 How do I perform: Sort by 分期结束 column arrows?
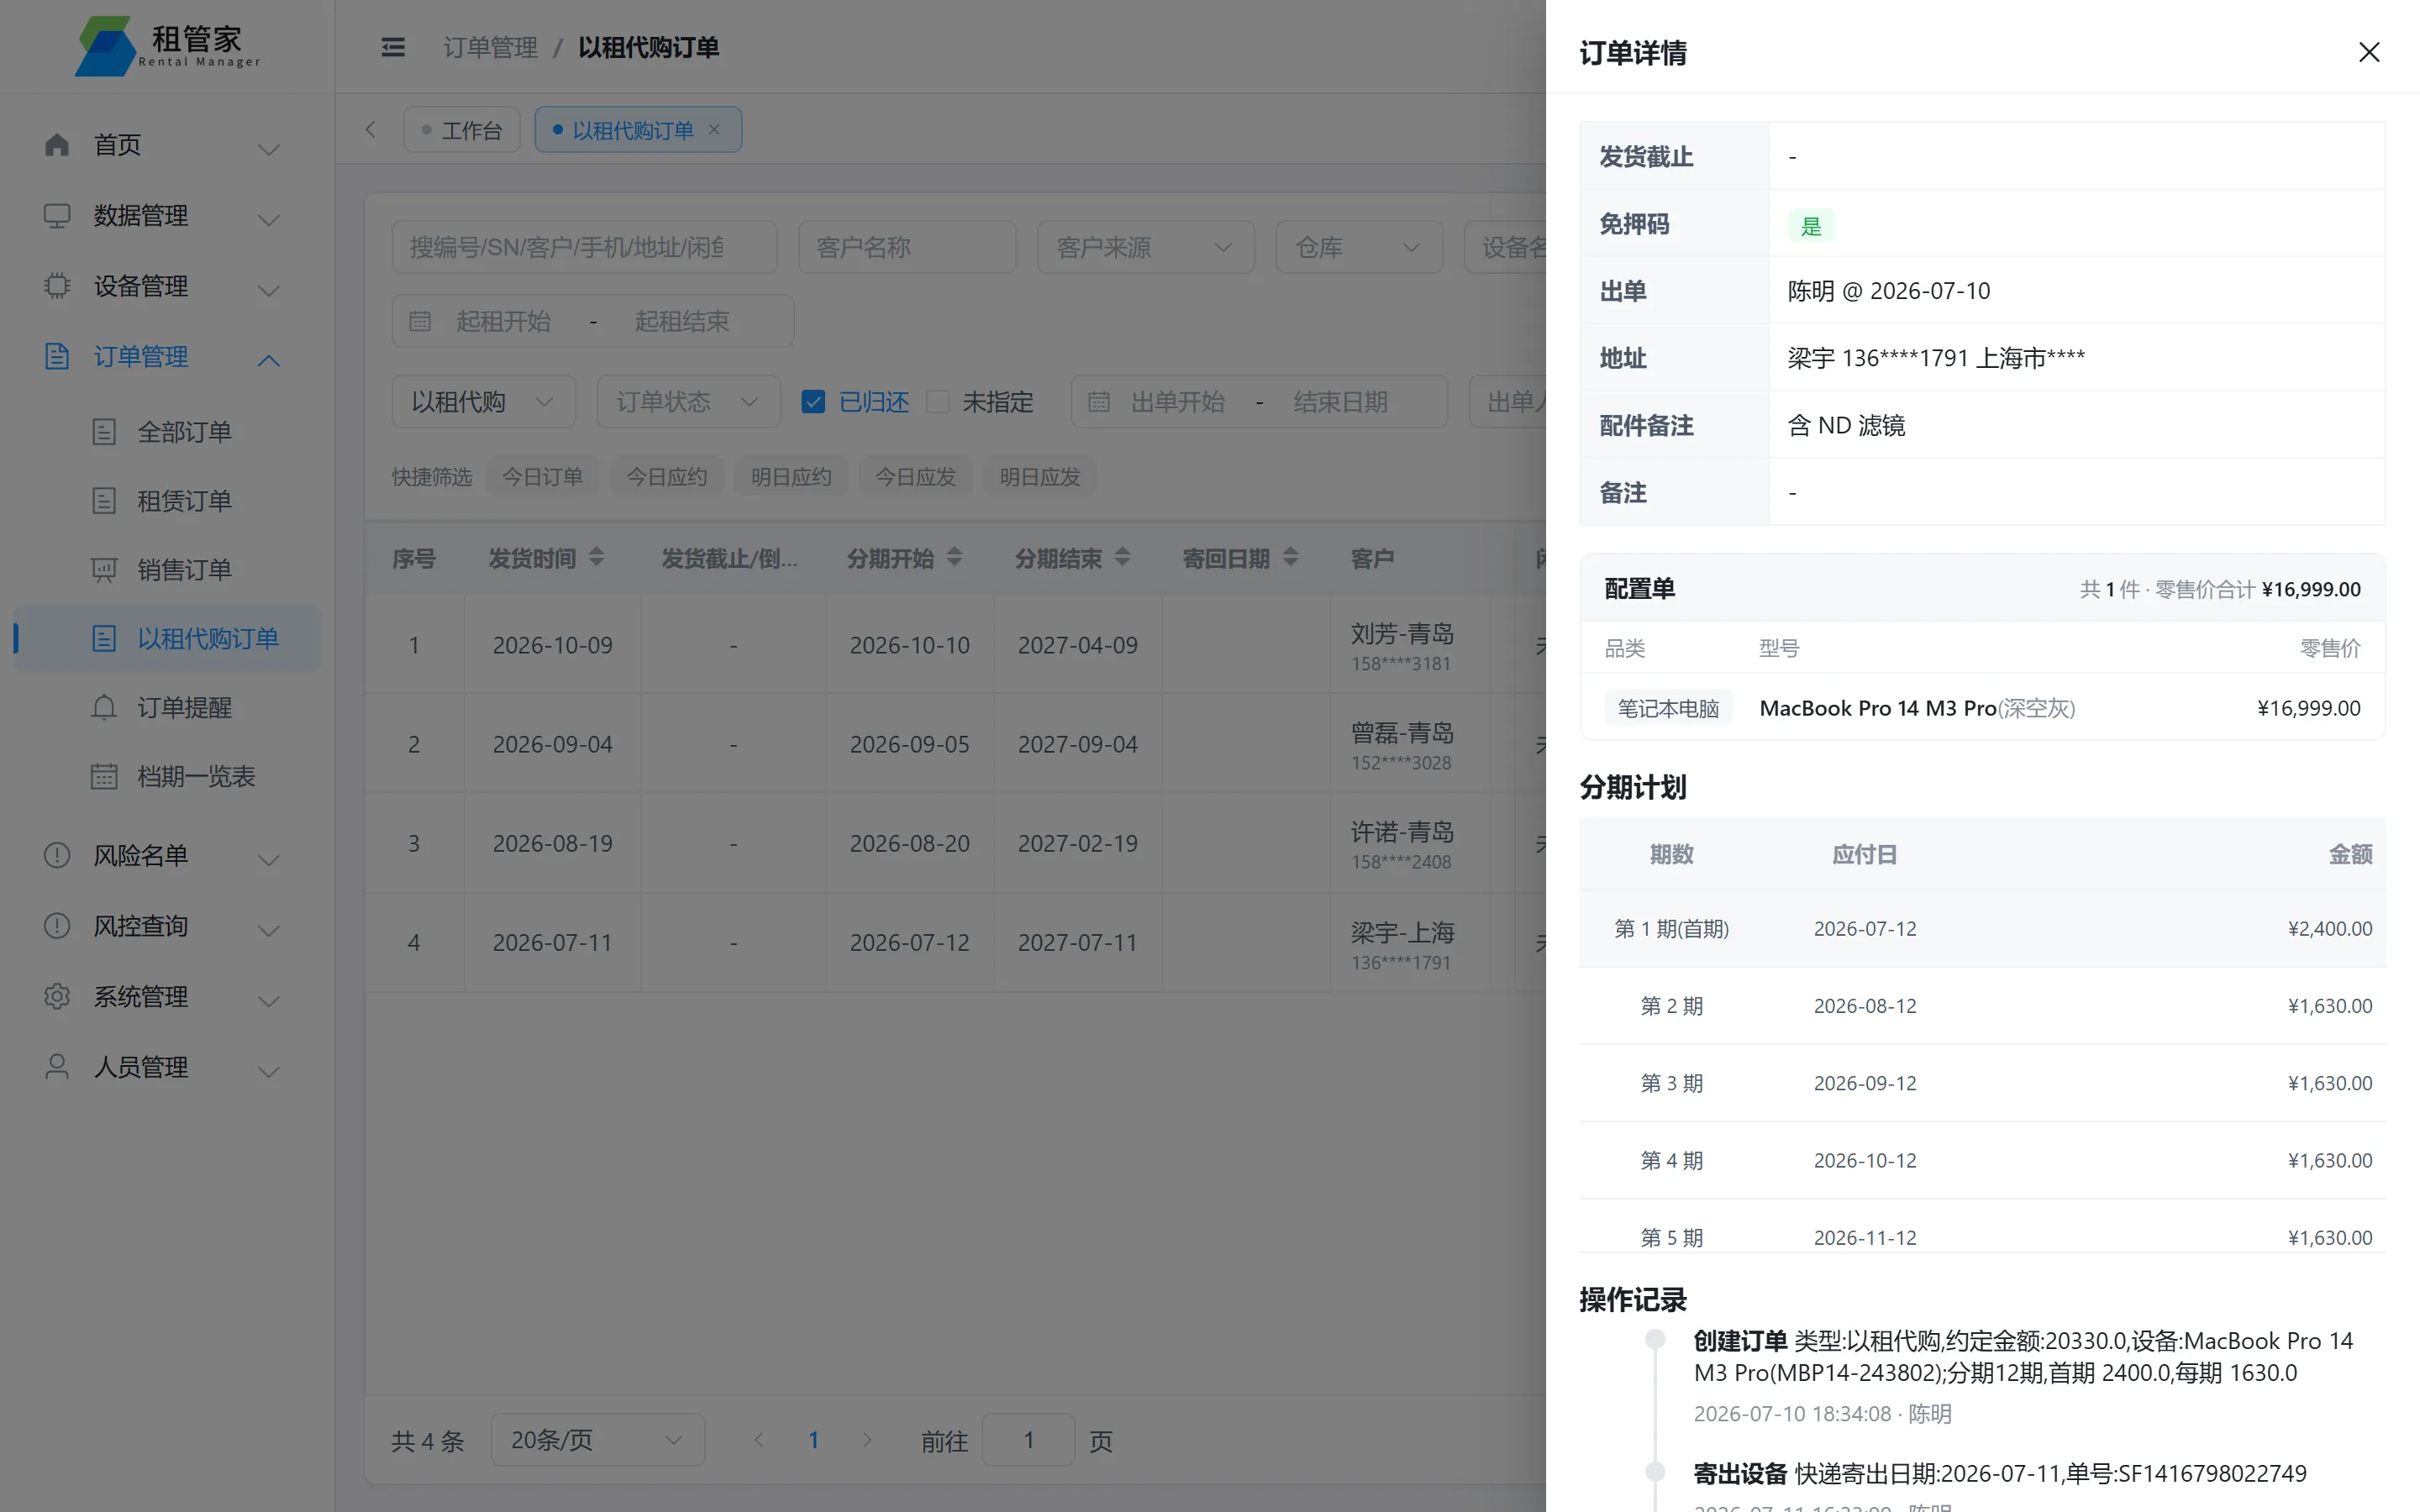[x=1123, y=557]
